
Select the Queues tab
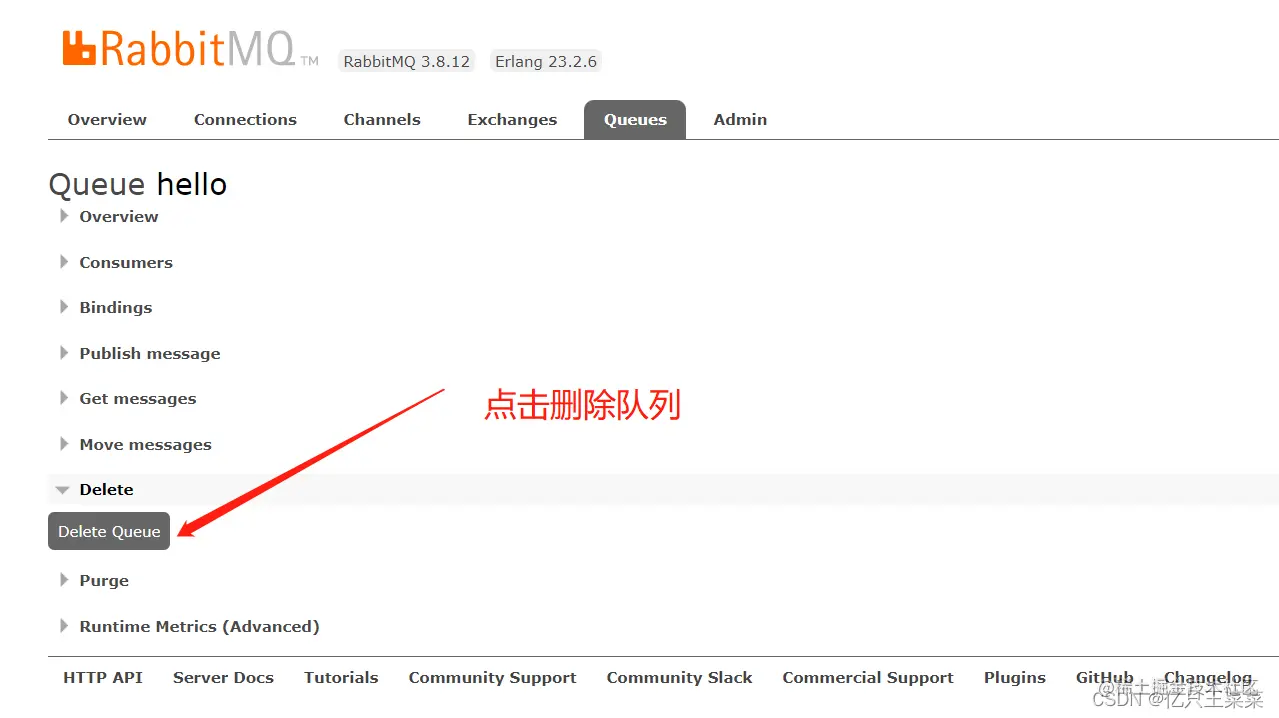pyautogui.click(x=635, y=119)
